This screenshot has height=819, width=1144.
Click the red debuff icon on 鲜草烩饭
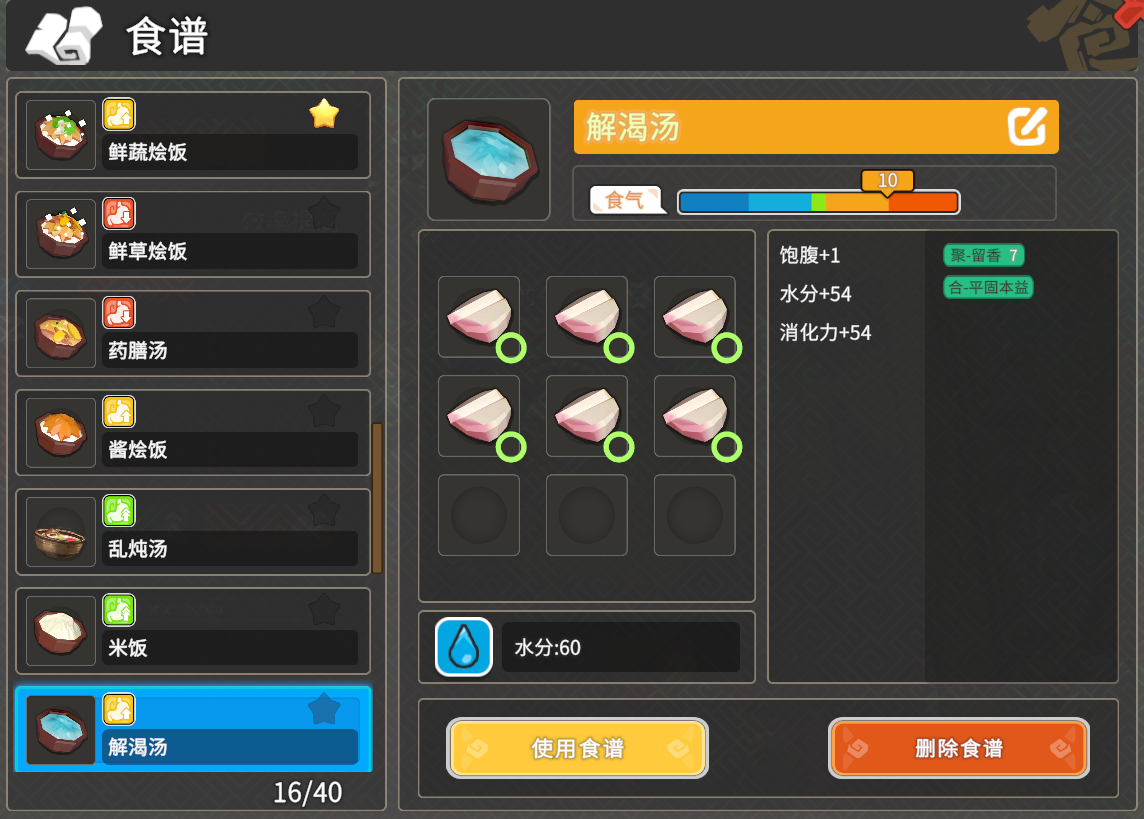[119, 214]
